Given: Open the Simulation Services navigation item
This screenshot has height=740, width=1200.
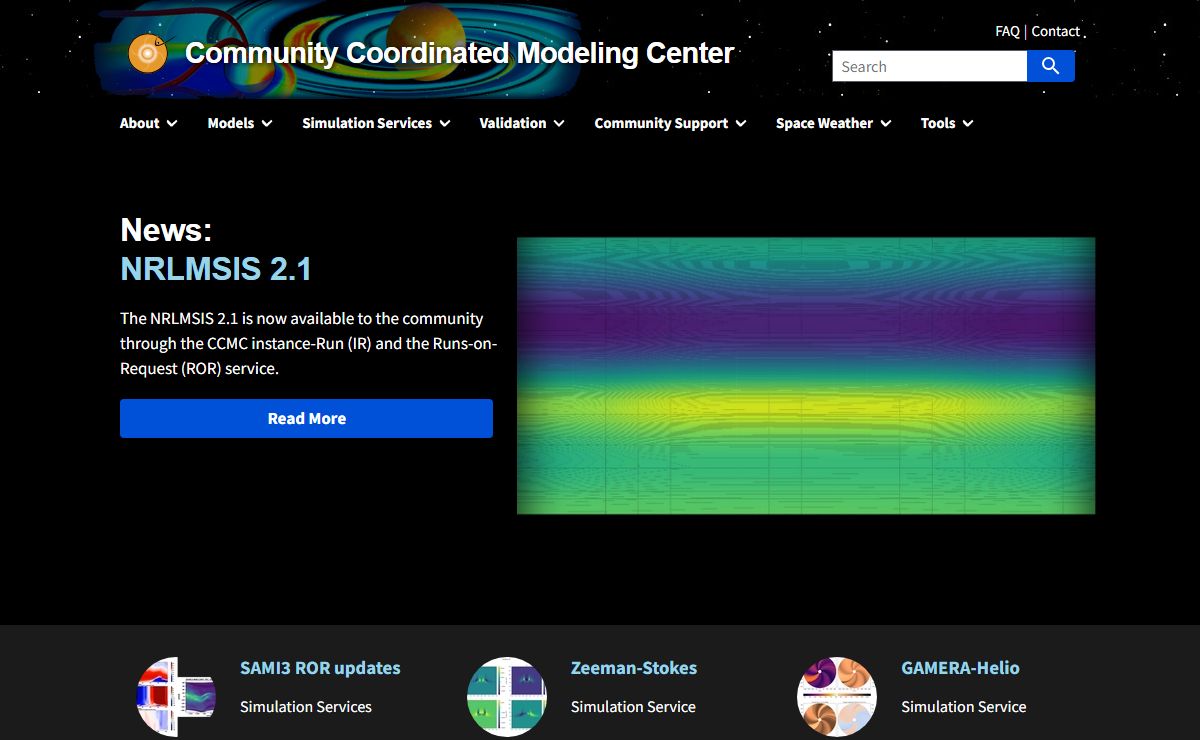Looking at the screenshot, I should [x=367, y=123].
